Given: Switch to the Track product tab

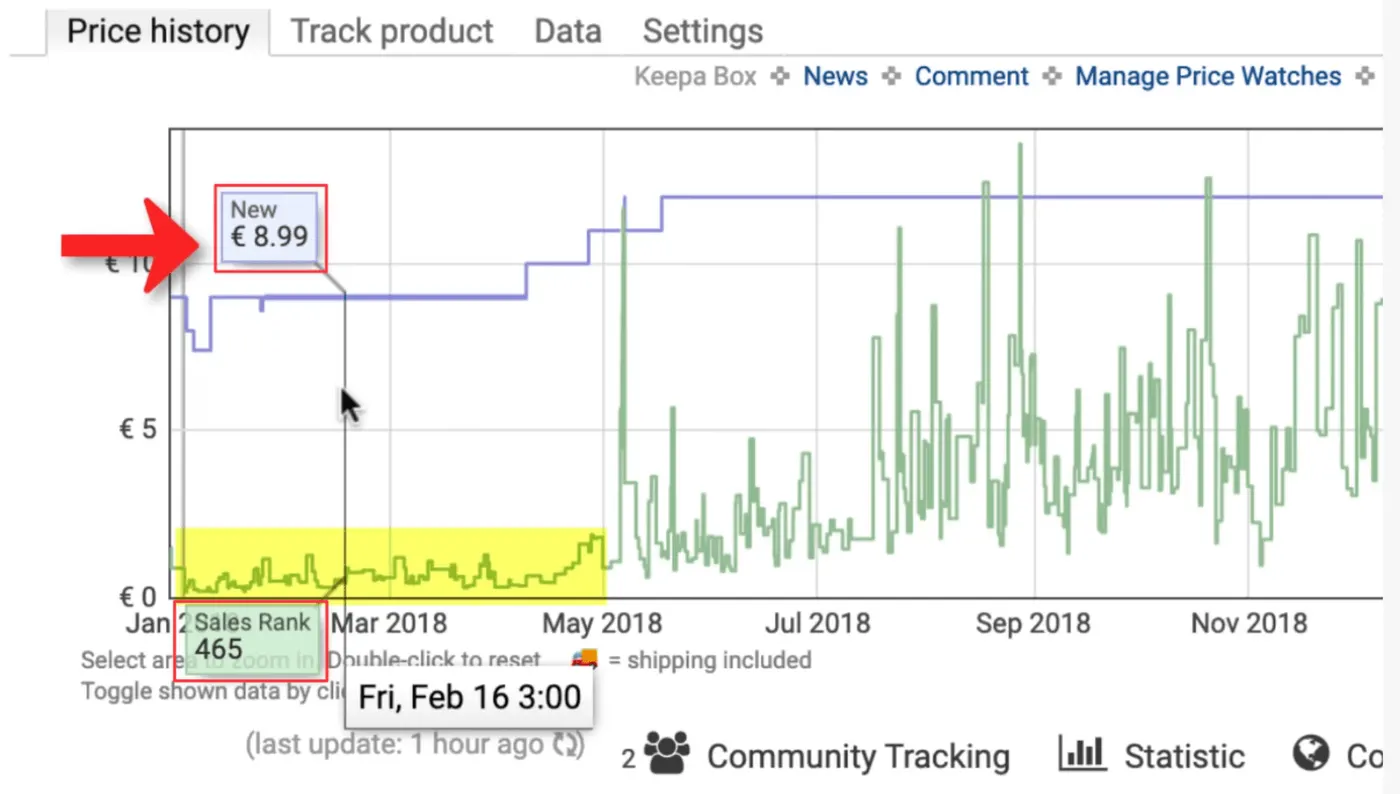Looking at the screenshot, I should 392,32.
